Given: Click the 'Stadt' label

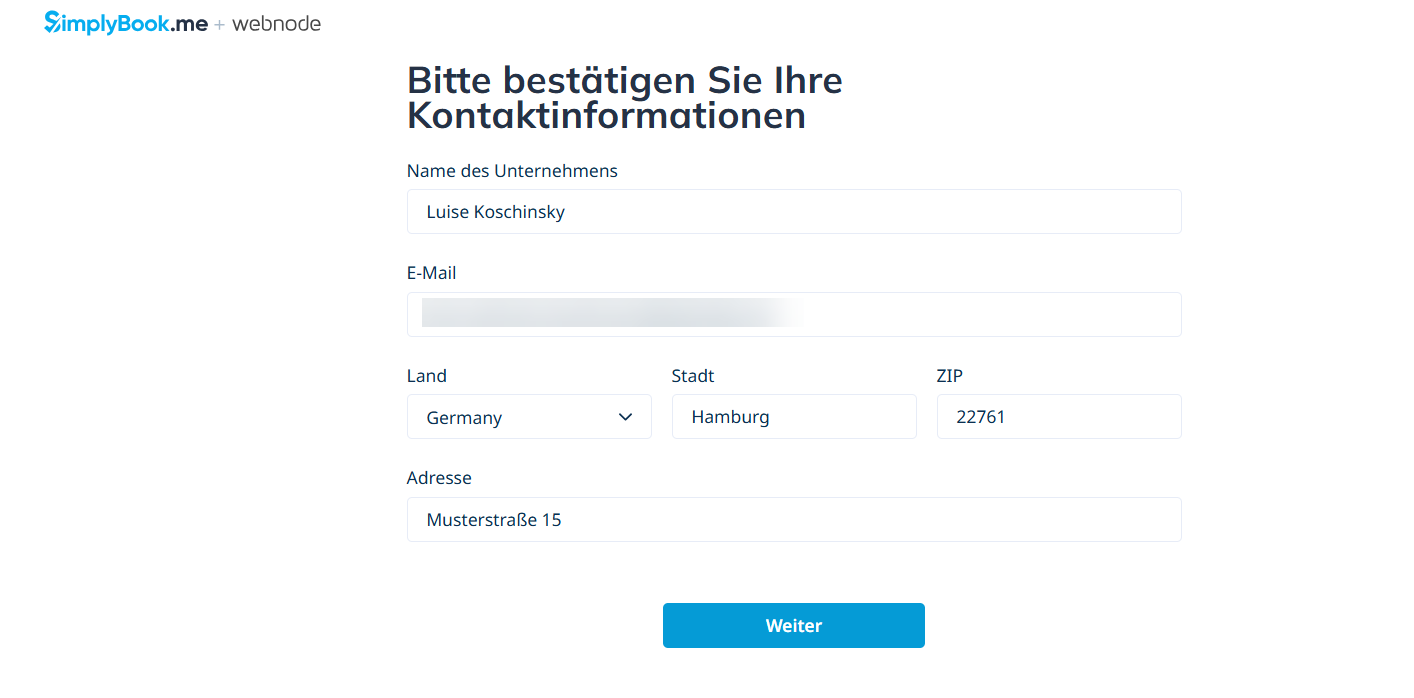Looking at the screenshot, I should (x=693, y=376).
